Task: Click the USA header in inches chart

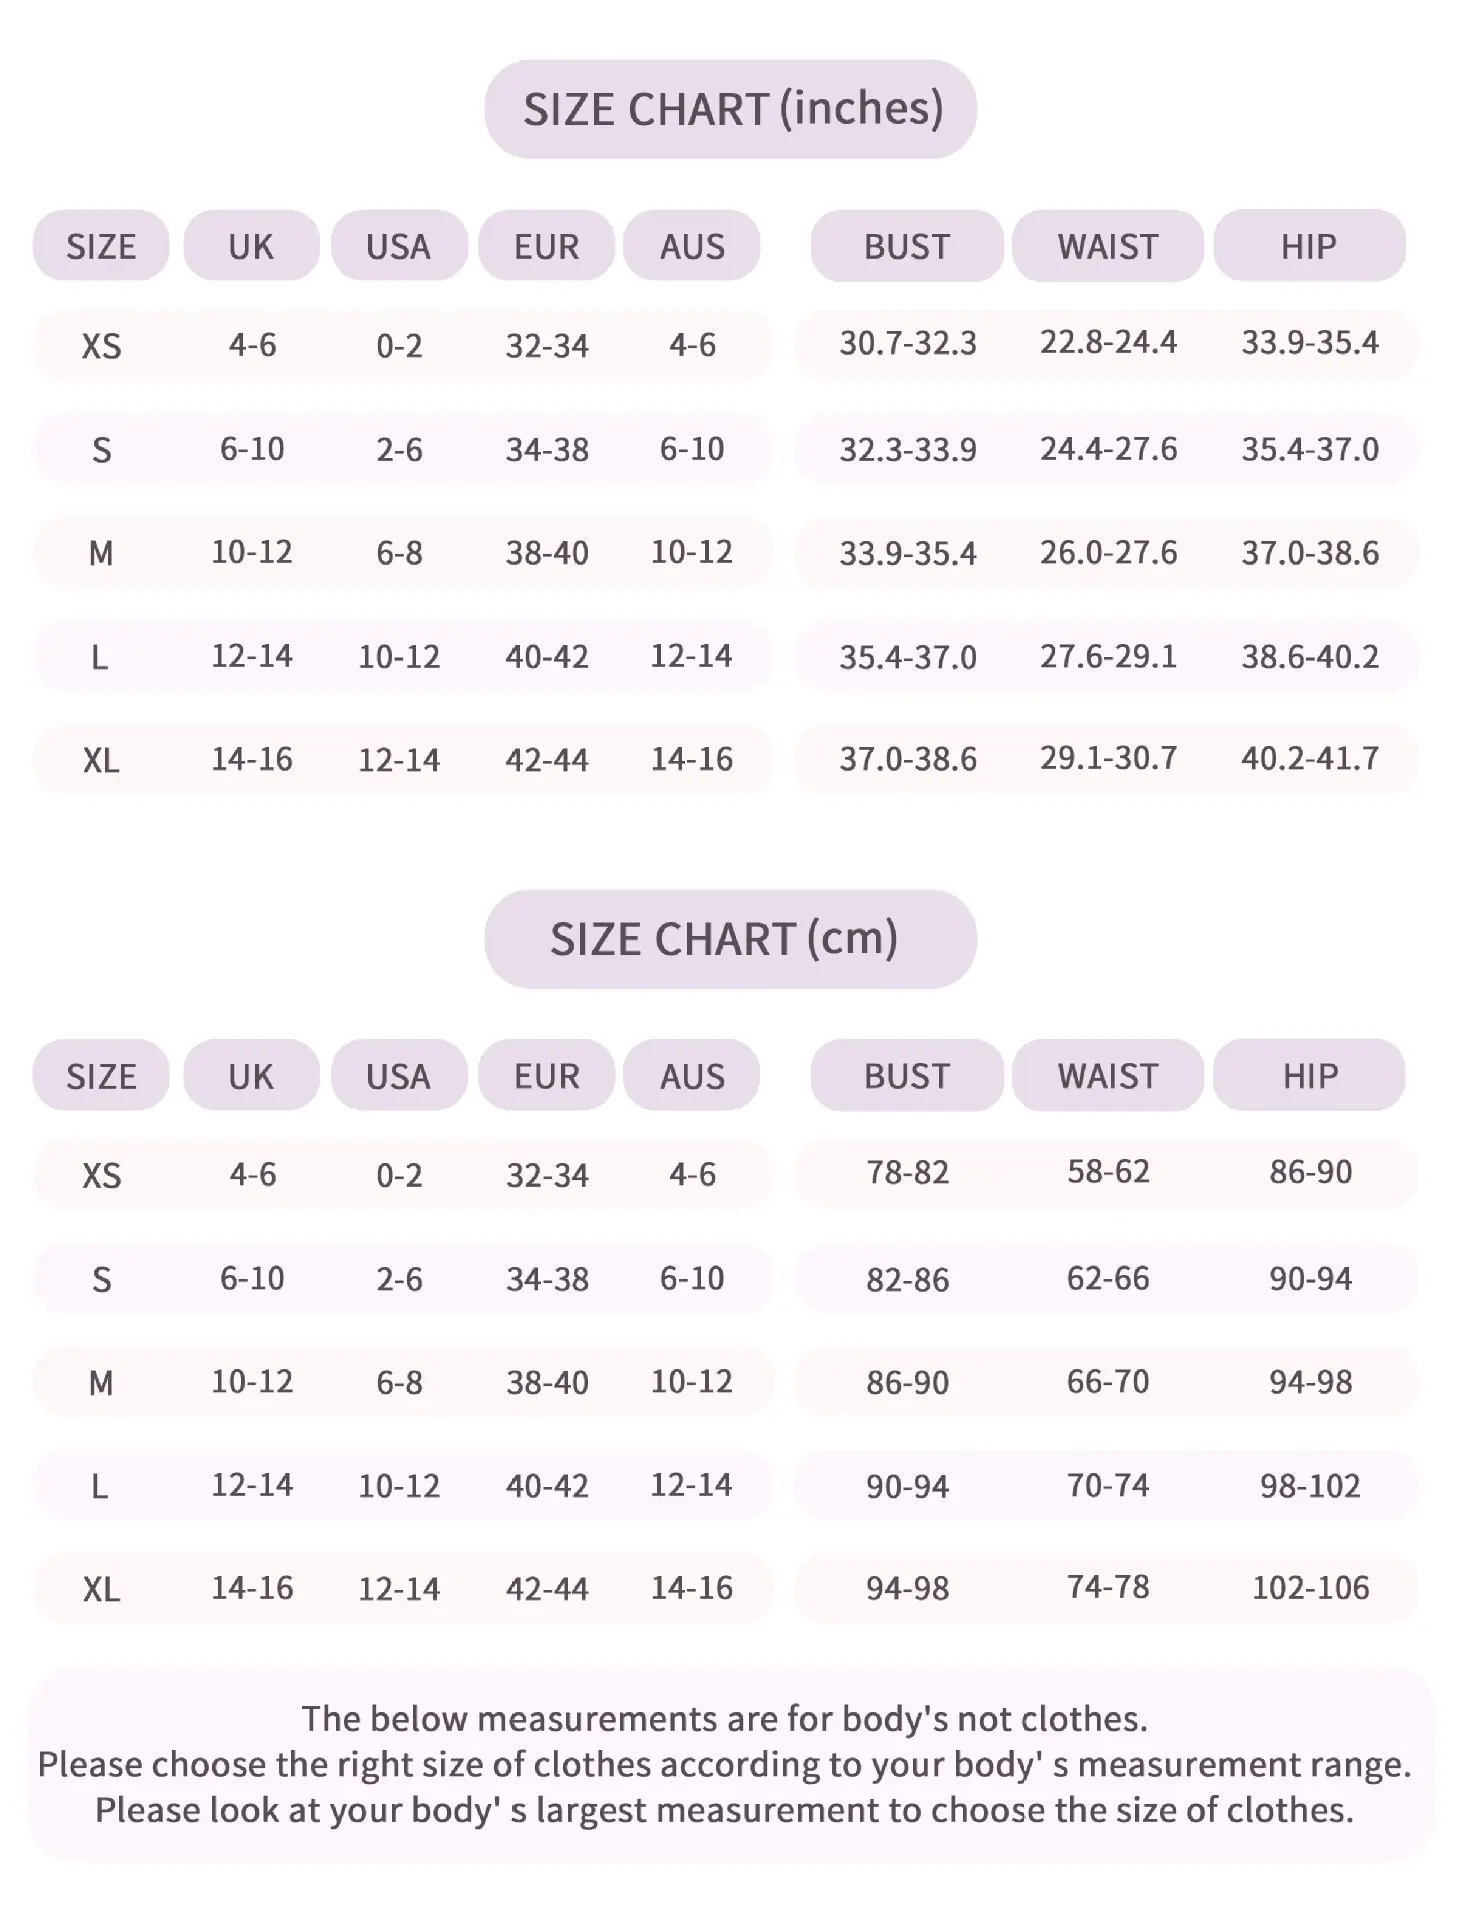Action: click(x=399, y=245)
